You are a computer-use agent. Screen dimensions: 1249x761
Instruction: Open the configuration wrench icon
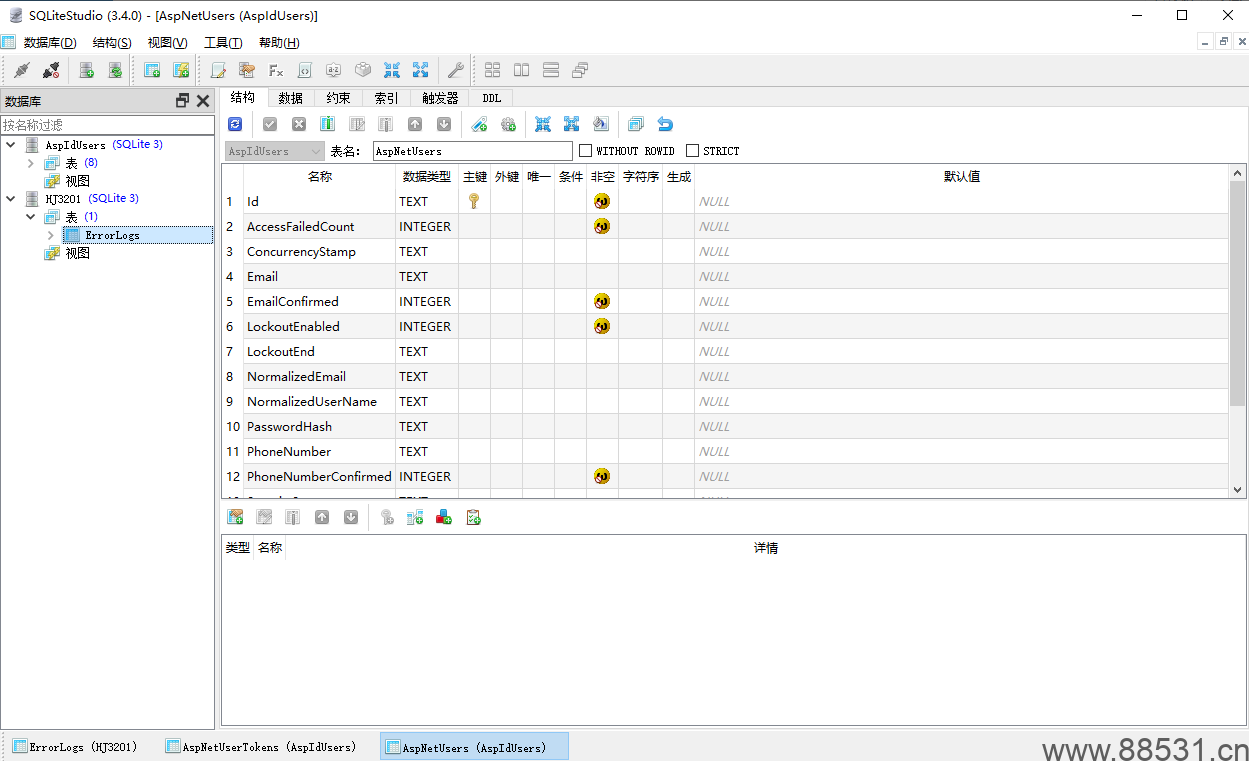coord(455,70)
